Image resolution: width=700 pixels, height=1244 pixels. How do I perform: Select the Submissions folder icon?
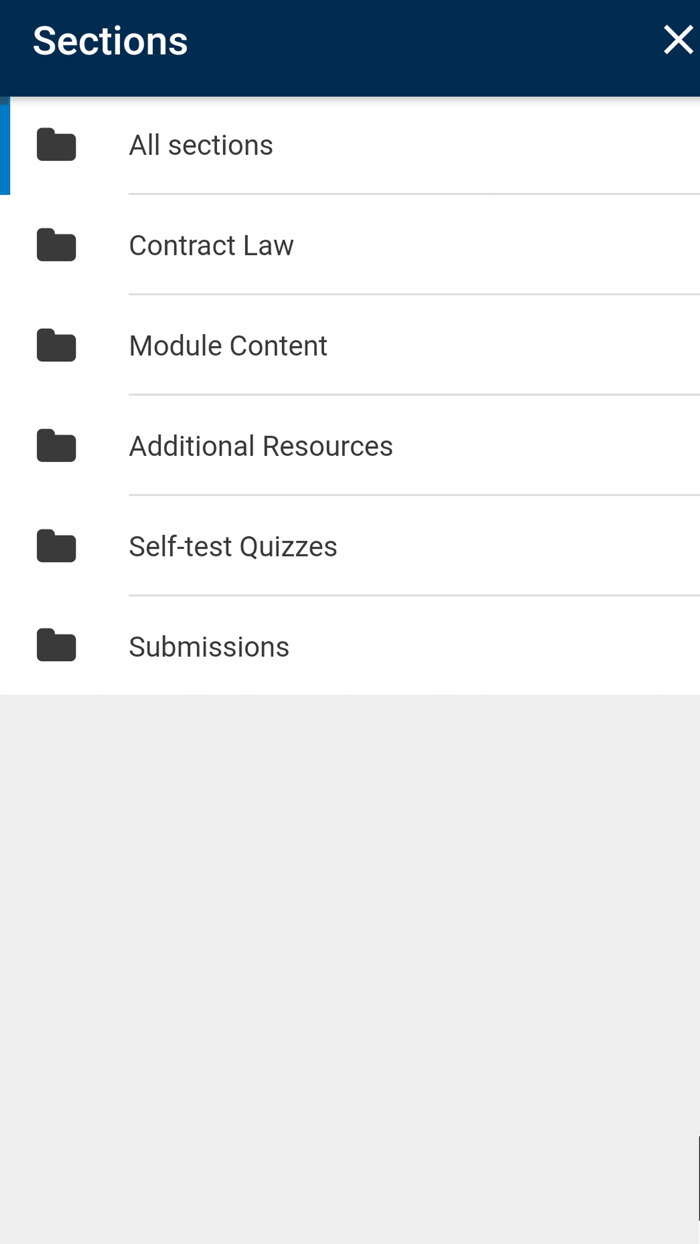coord(56,645)
